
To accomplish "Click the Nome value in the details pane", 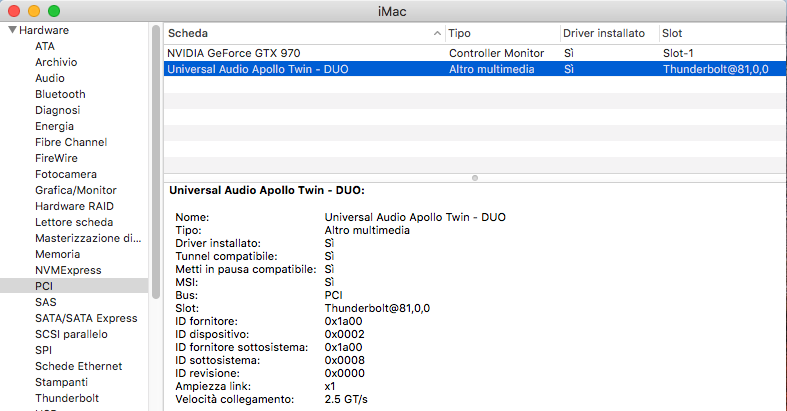I will (x=415, y=217).
